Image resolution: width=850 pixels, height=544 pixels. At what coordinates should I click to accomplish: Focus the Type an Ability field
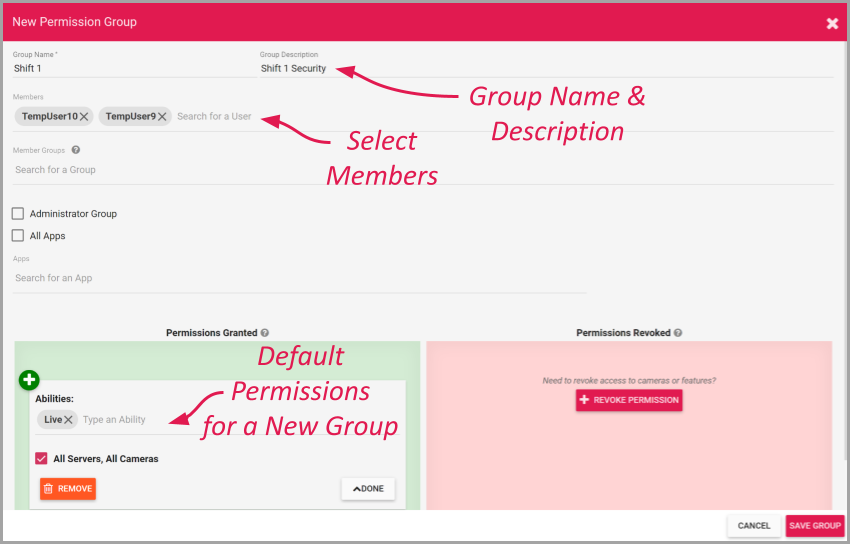[114, 419]
